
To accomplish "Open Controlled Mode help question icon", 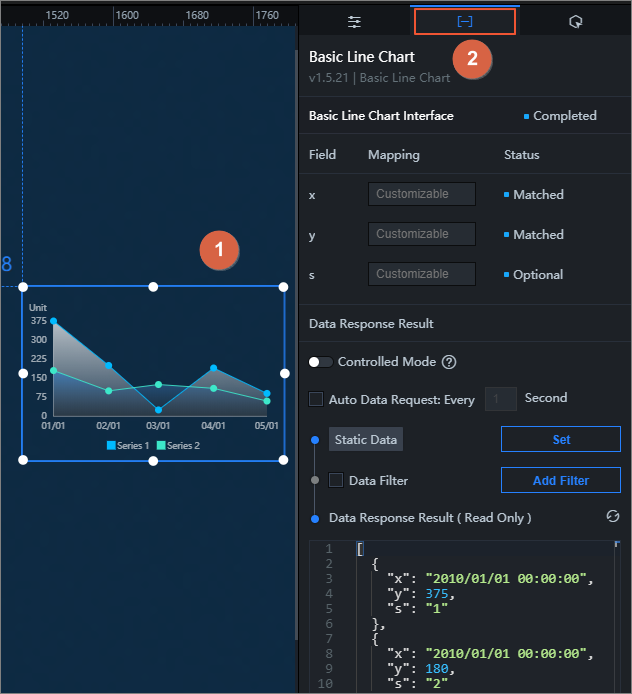I will 449,362.
